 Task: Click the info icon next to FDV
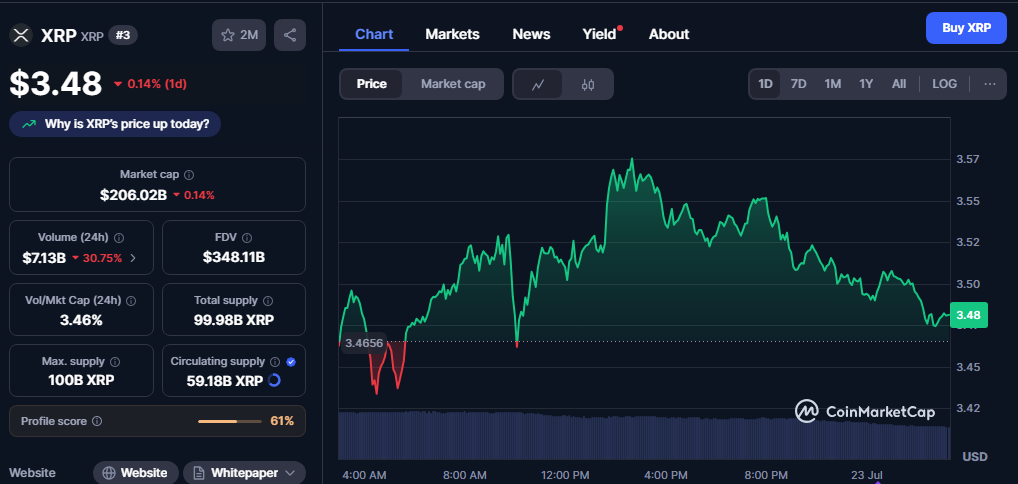[247, 238]
